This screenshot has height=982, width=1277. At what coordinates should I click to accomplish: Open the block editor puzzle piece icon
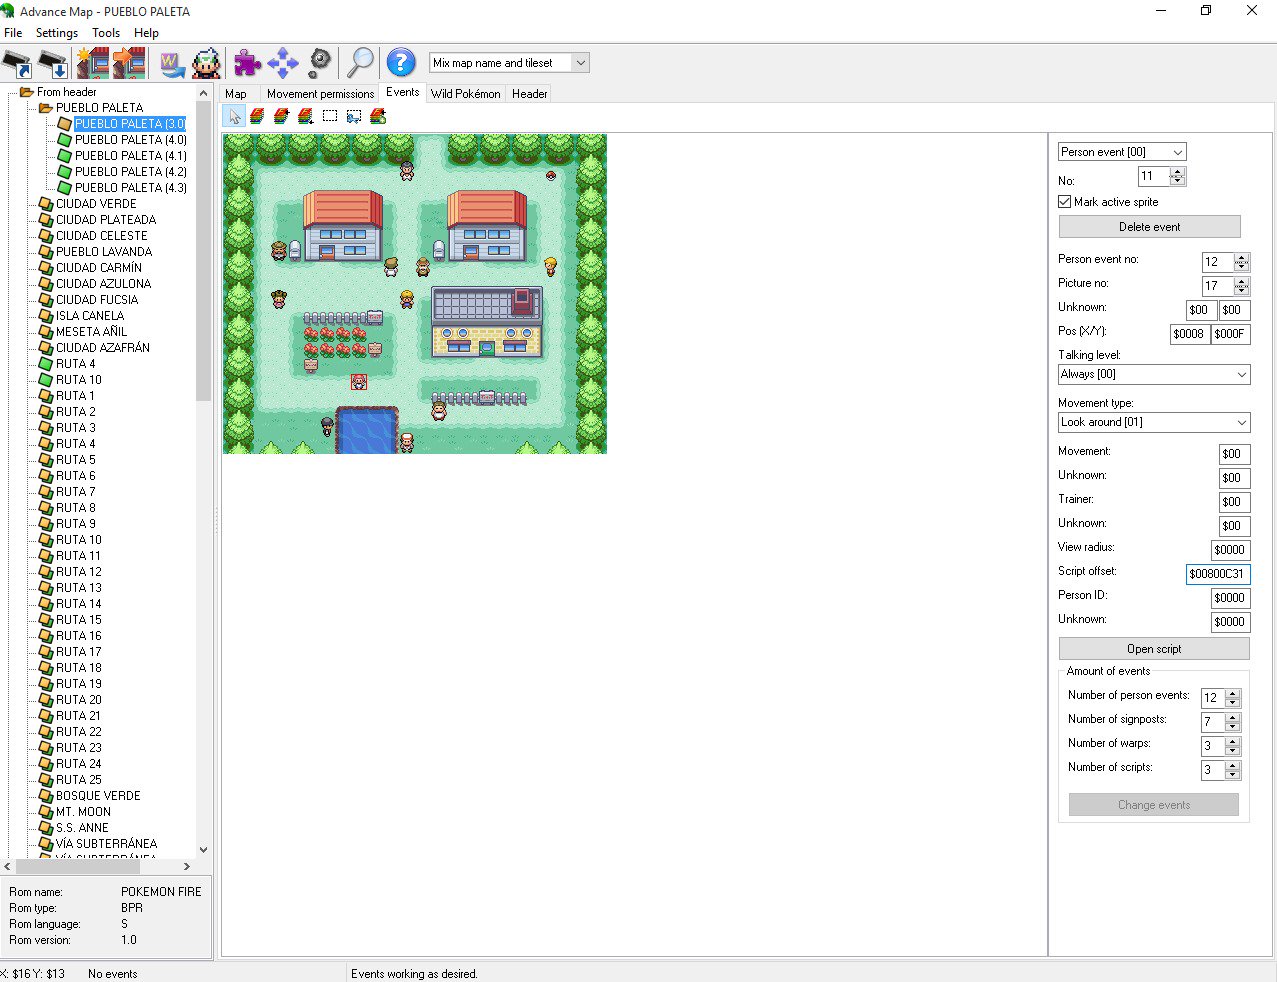[247, 63]
